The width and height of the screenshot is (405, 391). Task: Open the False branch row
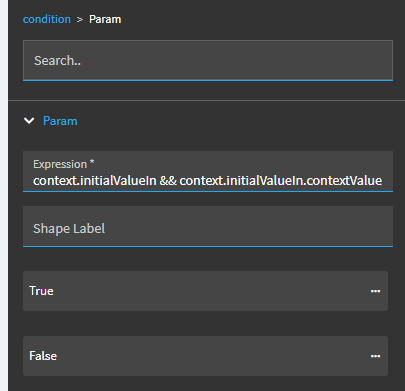(205, 356)
